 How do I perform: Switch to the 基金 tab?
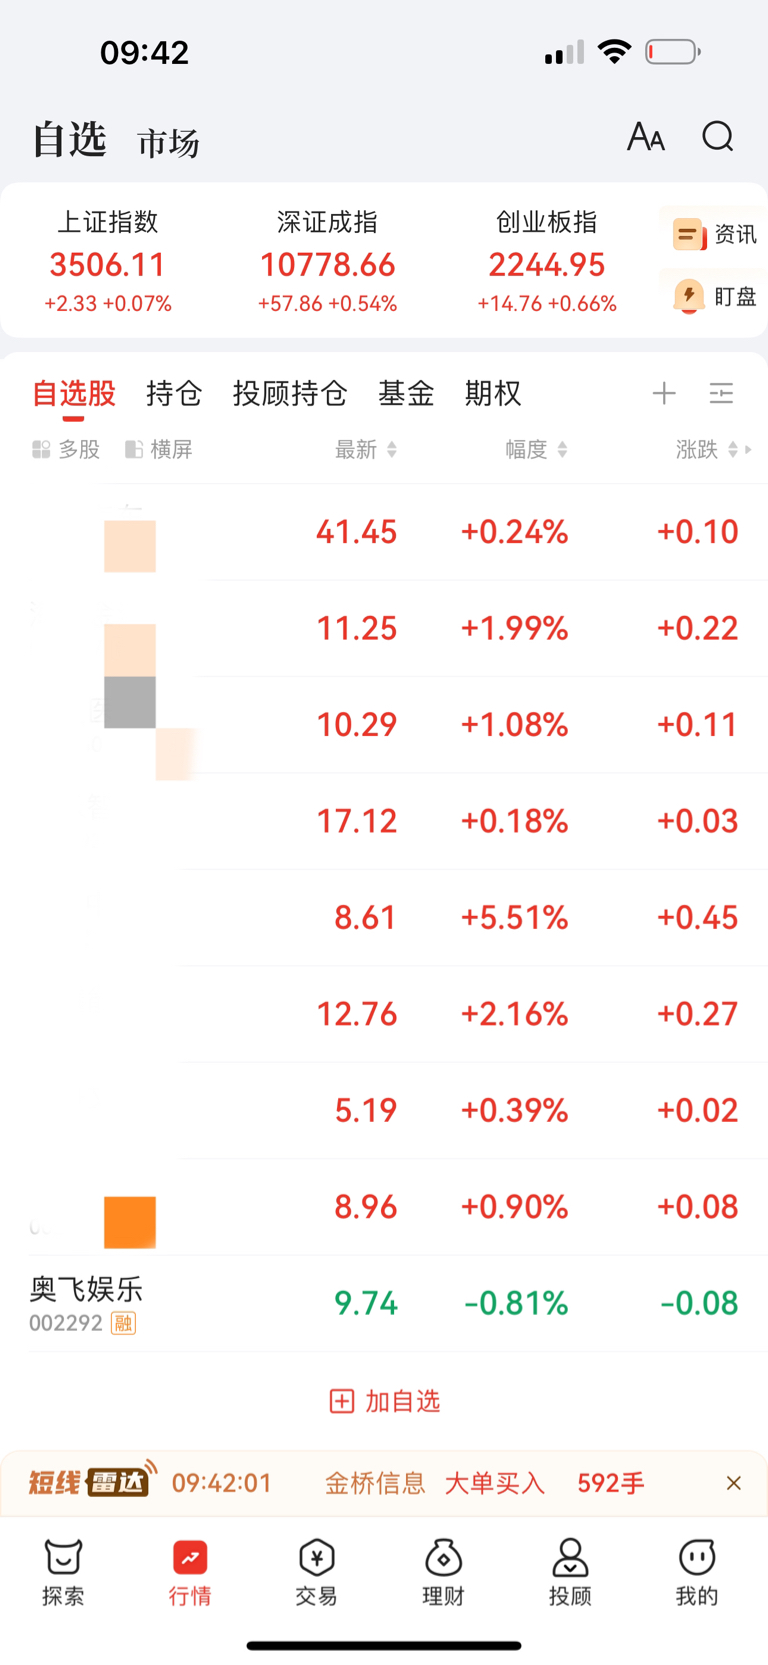pos(406,393)
